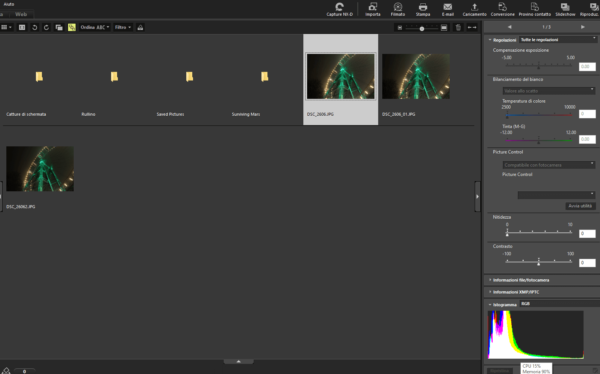The width and height of the screenshot is (600, 374).
Task: Open the Catture di schermata folder
Action: (x=39, y=77)
